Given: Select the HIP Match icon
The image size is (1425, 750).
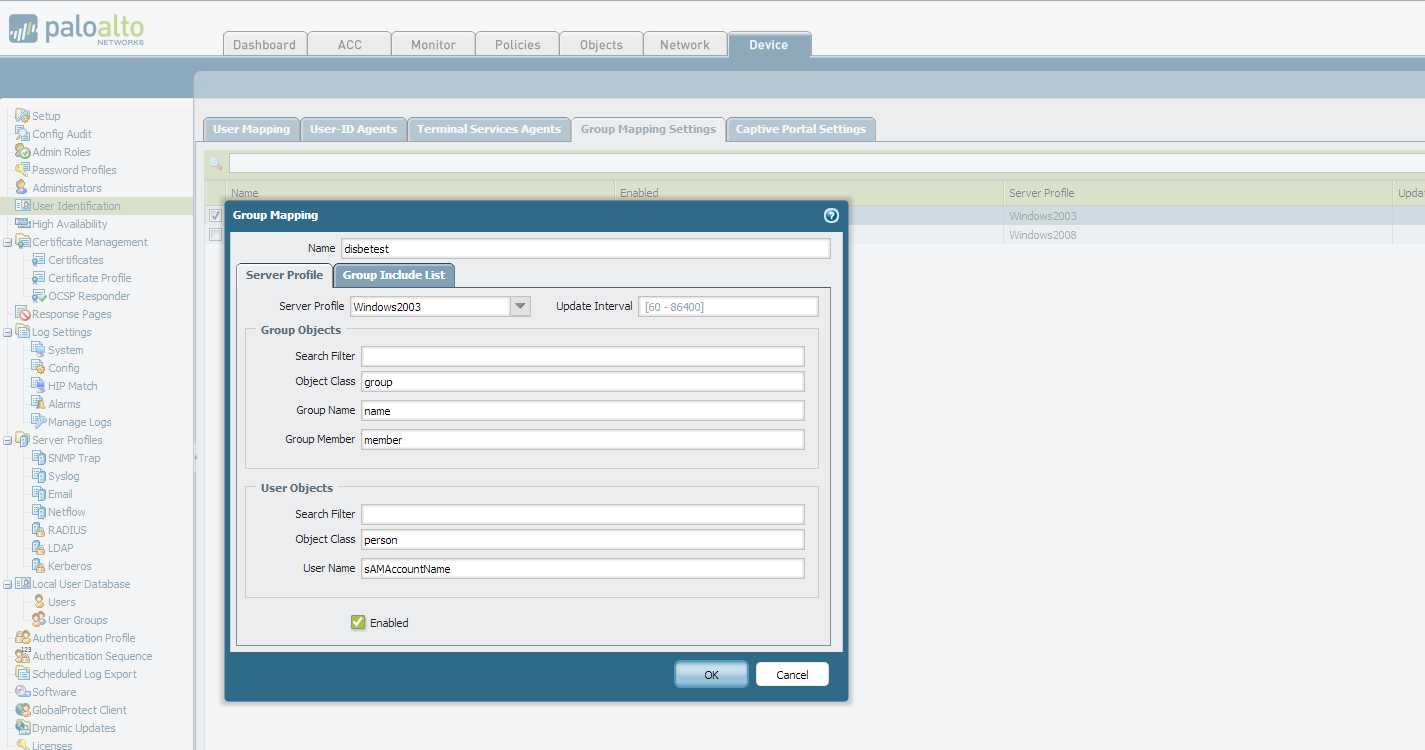Looking at the screenshot, I should (x=39, y=386).
